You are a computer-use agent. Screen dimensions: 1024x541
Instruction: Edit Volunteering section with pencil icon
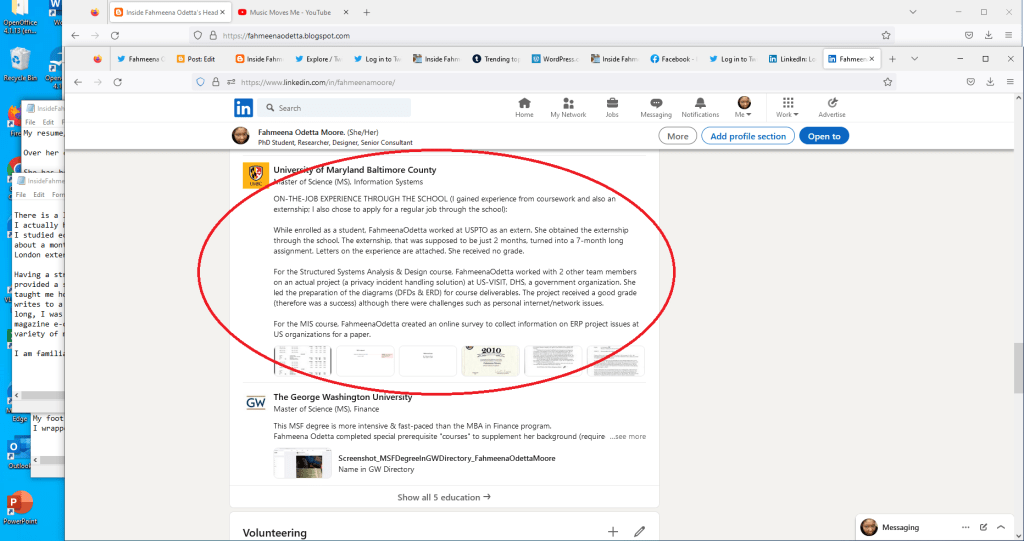pyautogui.click(x=640, y=532)
